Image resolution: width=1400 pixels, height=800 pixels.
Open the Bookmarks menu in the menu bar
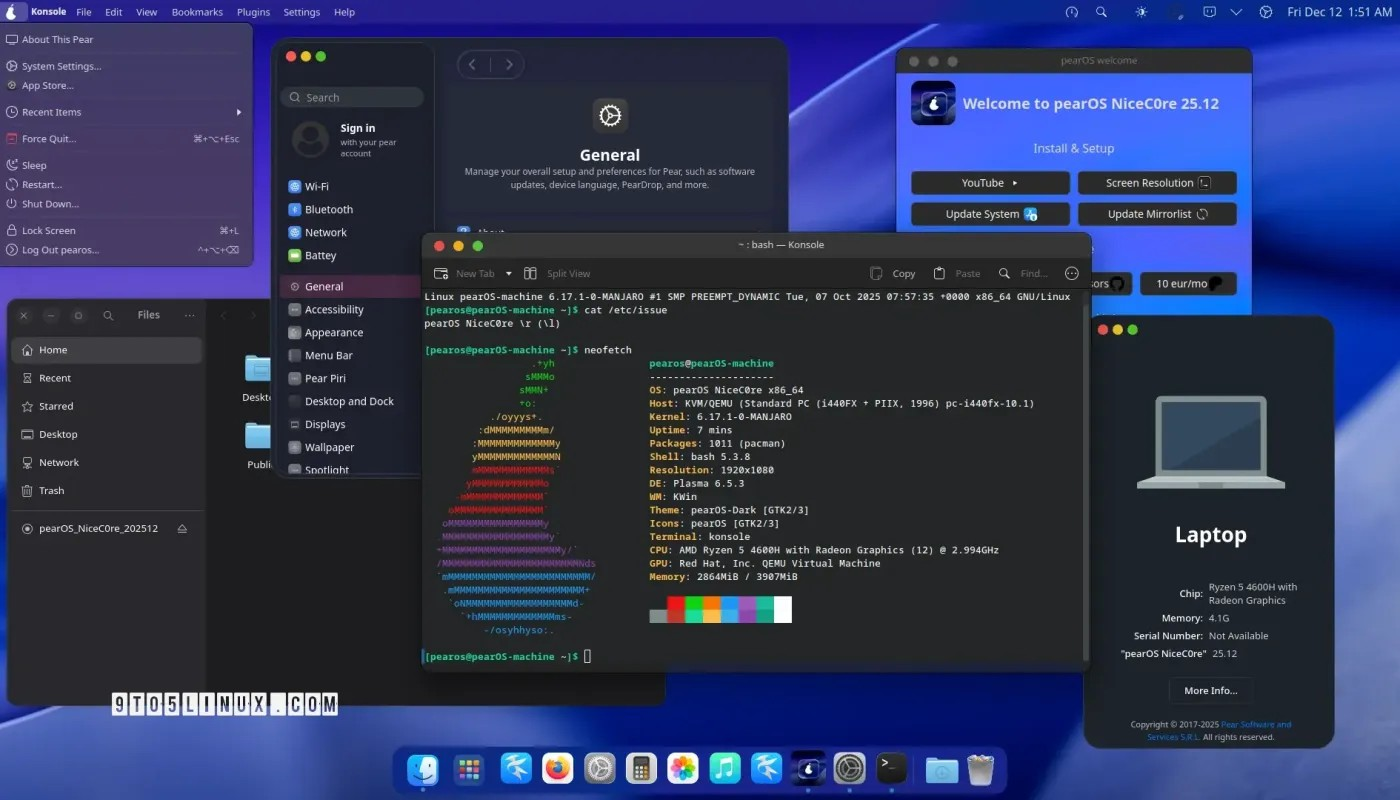(x=197, y=12)
